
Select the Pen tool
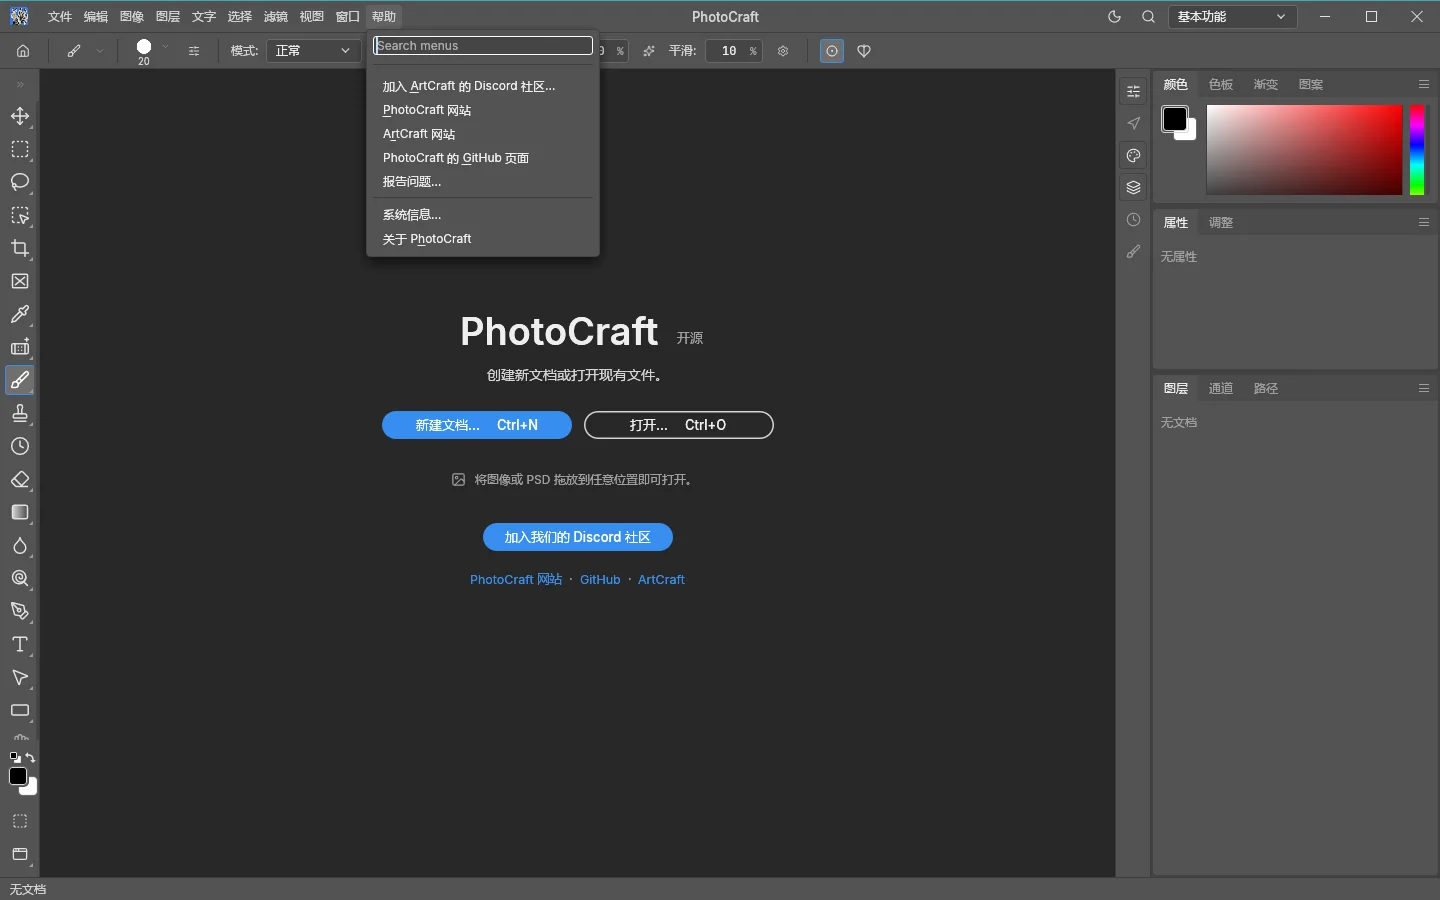click(20, 611)
